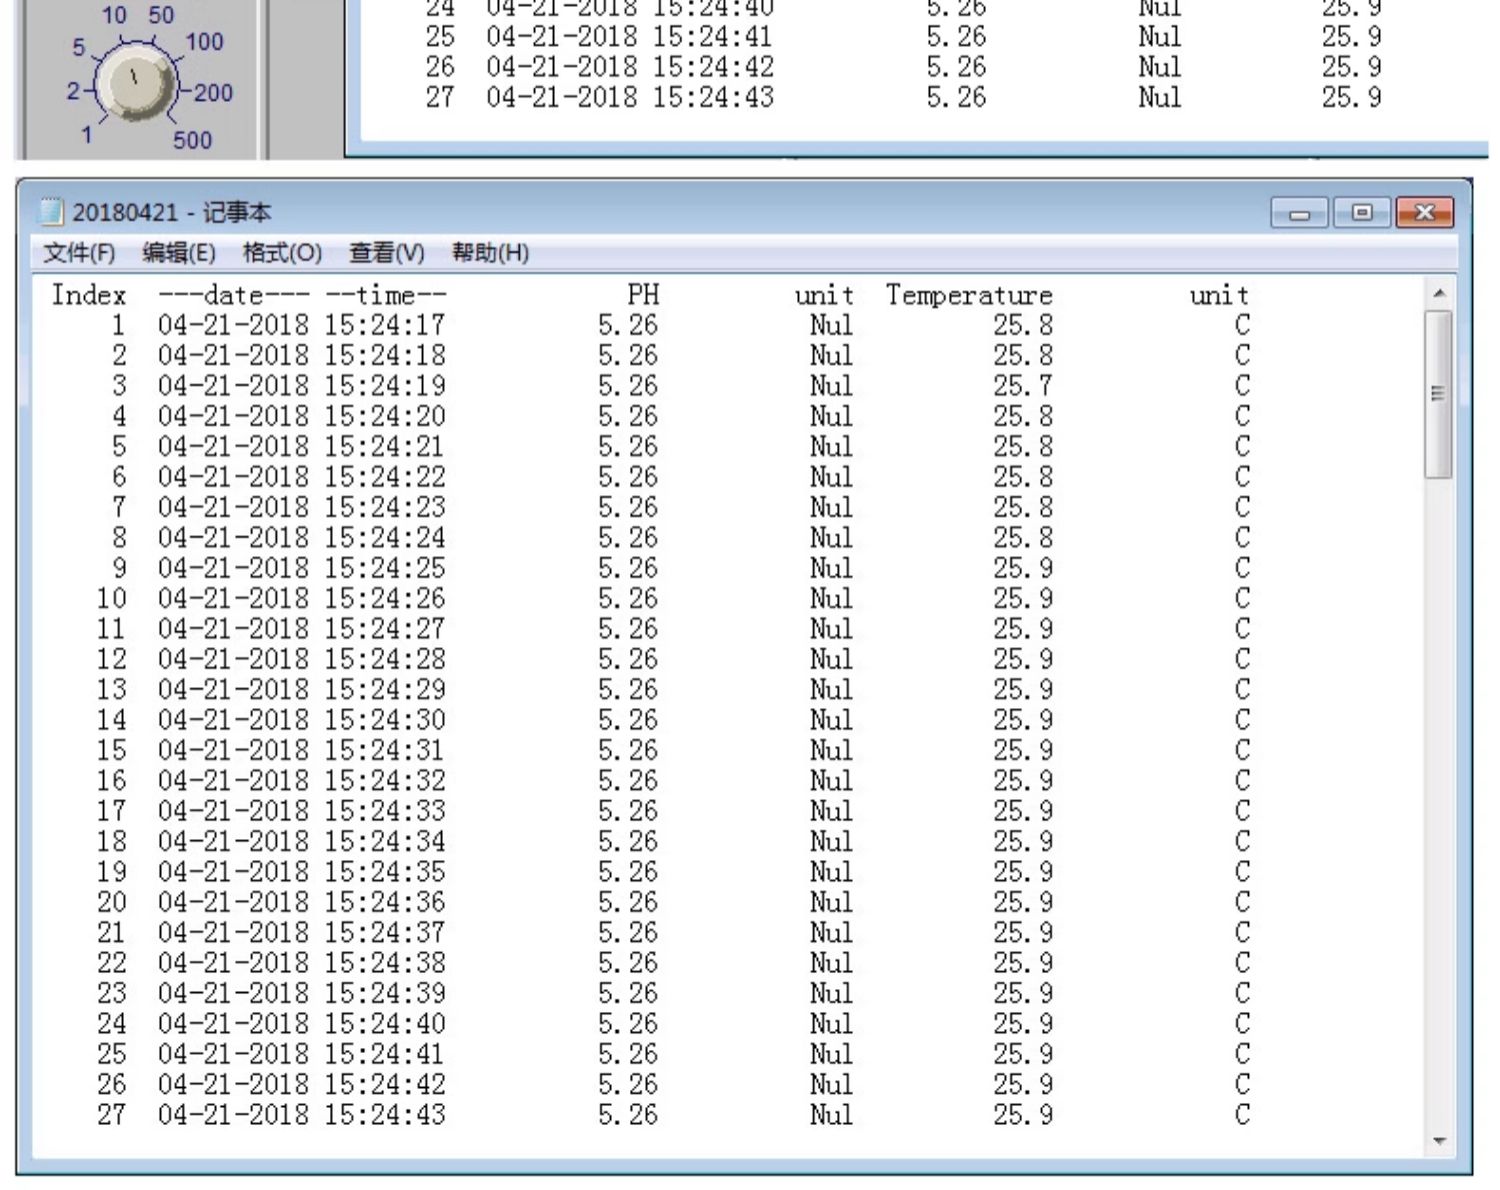
Task: Click timestamp 15:24:36 in Notepad row 20
Action: pyautogui.click(x=385, y=902)
